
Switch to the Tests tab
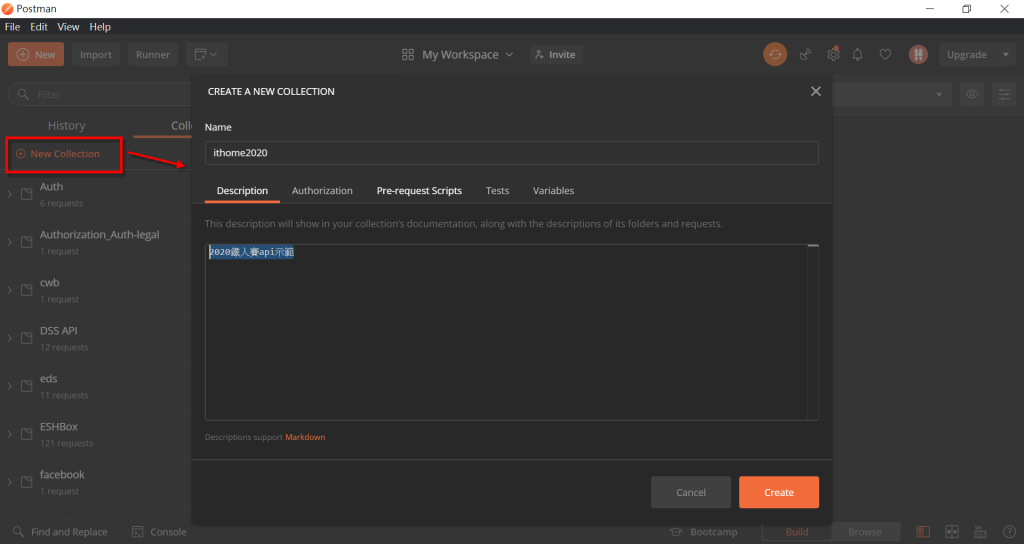(497, 191)
